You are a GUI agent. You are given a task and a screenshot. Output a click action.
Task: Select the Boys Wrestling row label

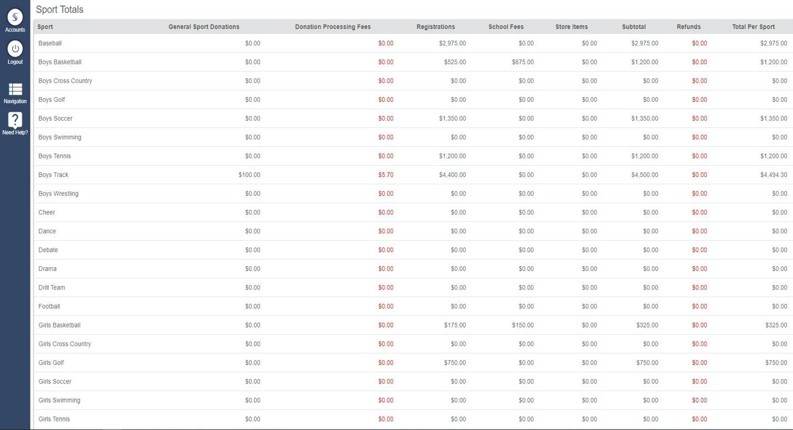coord(58,194)
